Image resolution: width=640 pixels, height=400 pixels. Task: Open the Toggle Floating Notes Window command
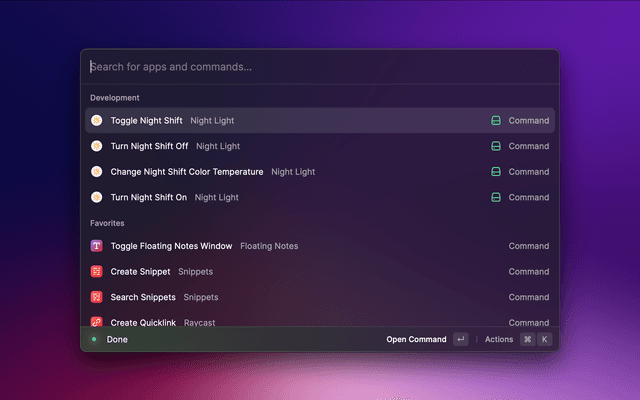(x=171, y=246)
